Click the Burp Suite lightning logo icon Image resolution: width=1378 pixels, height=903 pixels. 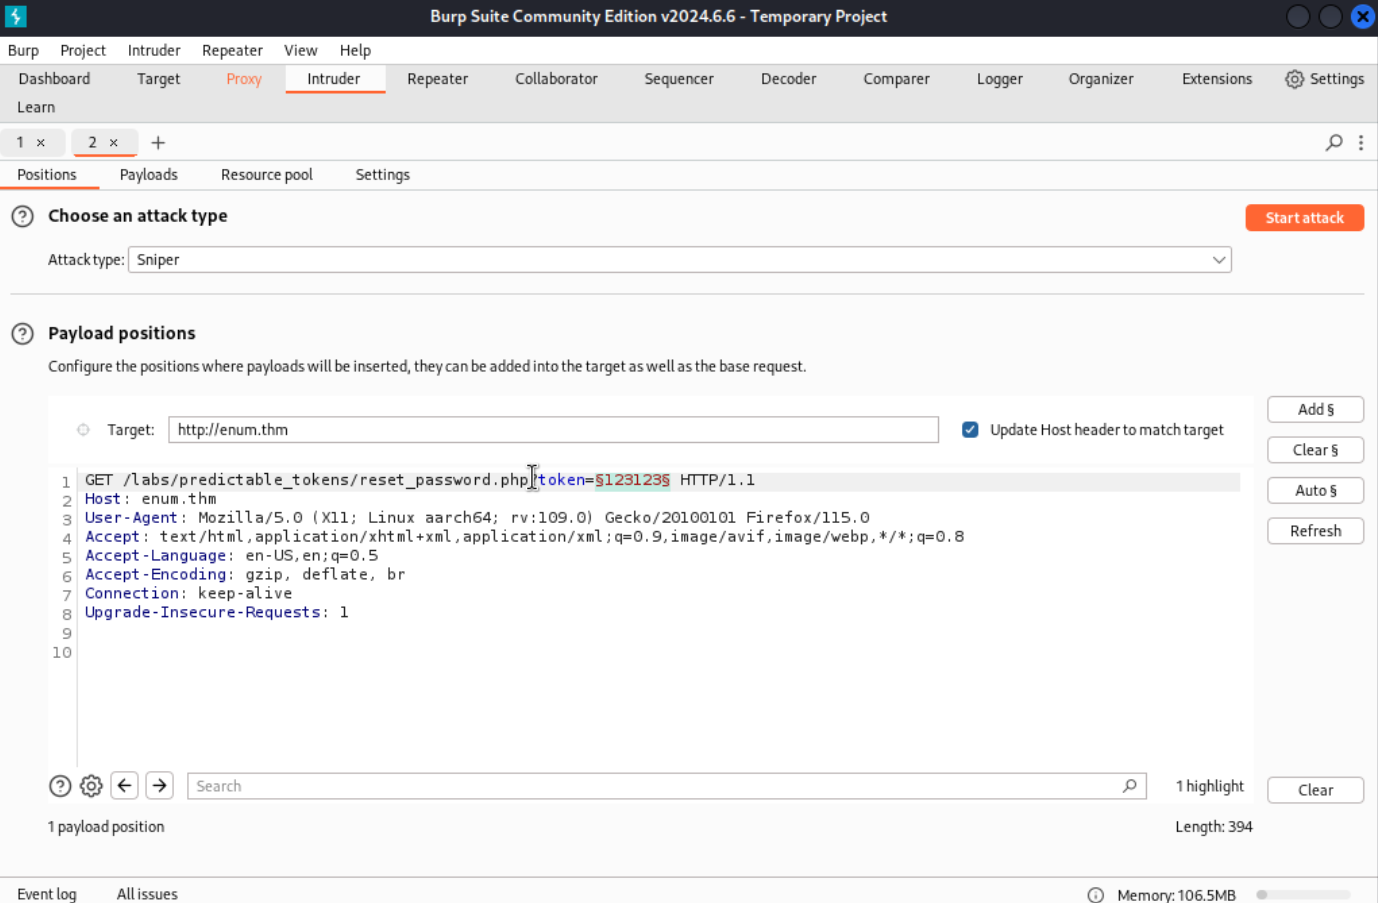click(x=15, y=16)
